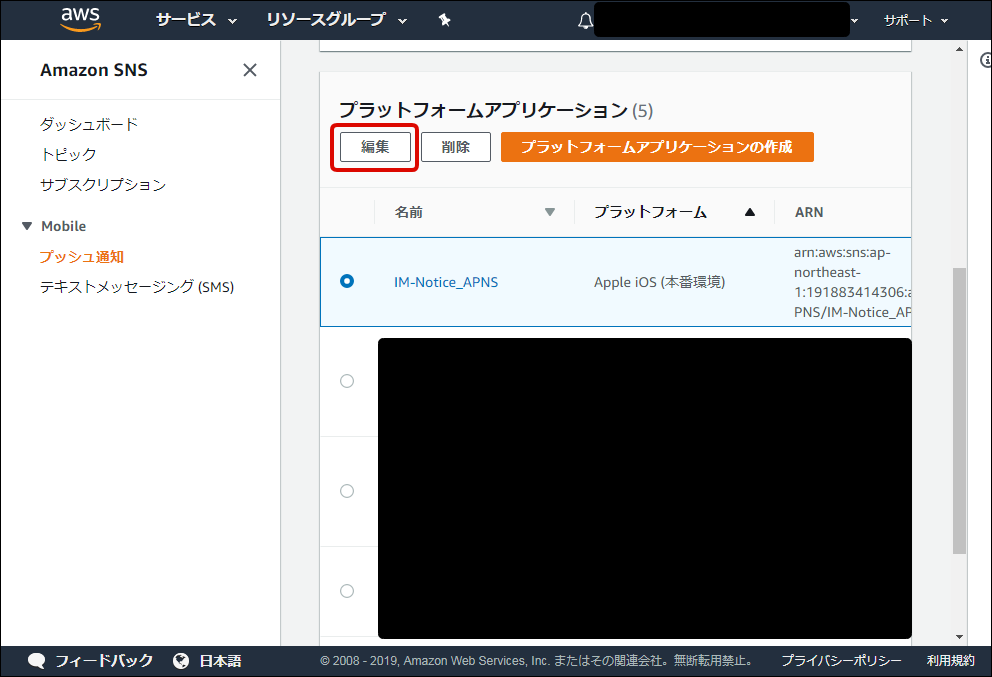The height and width of the screenshot is (677, 992).
Task: Click プラットフォームアプリケーションの作成 button
Action: point(657,147)
